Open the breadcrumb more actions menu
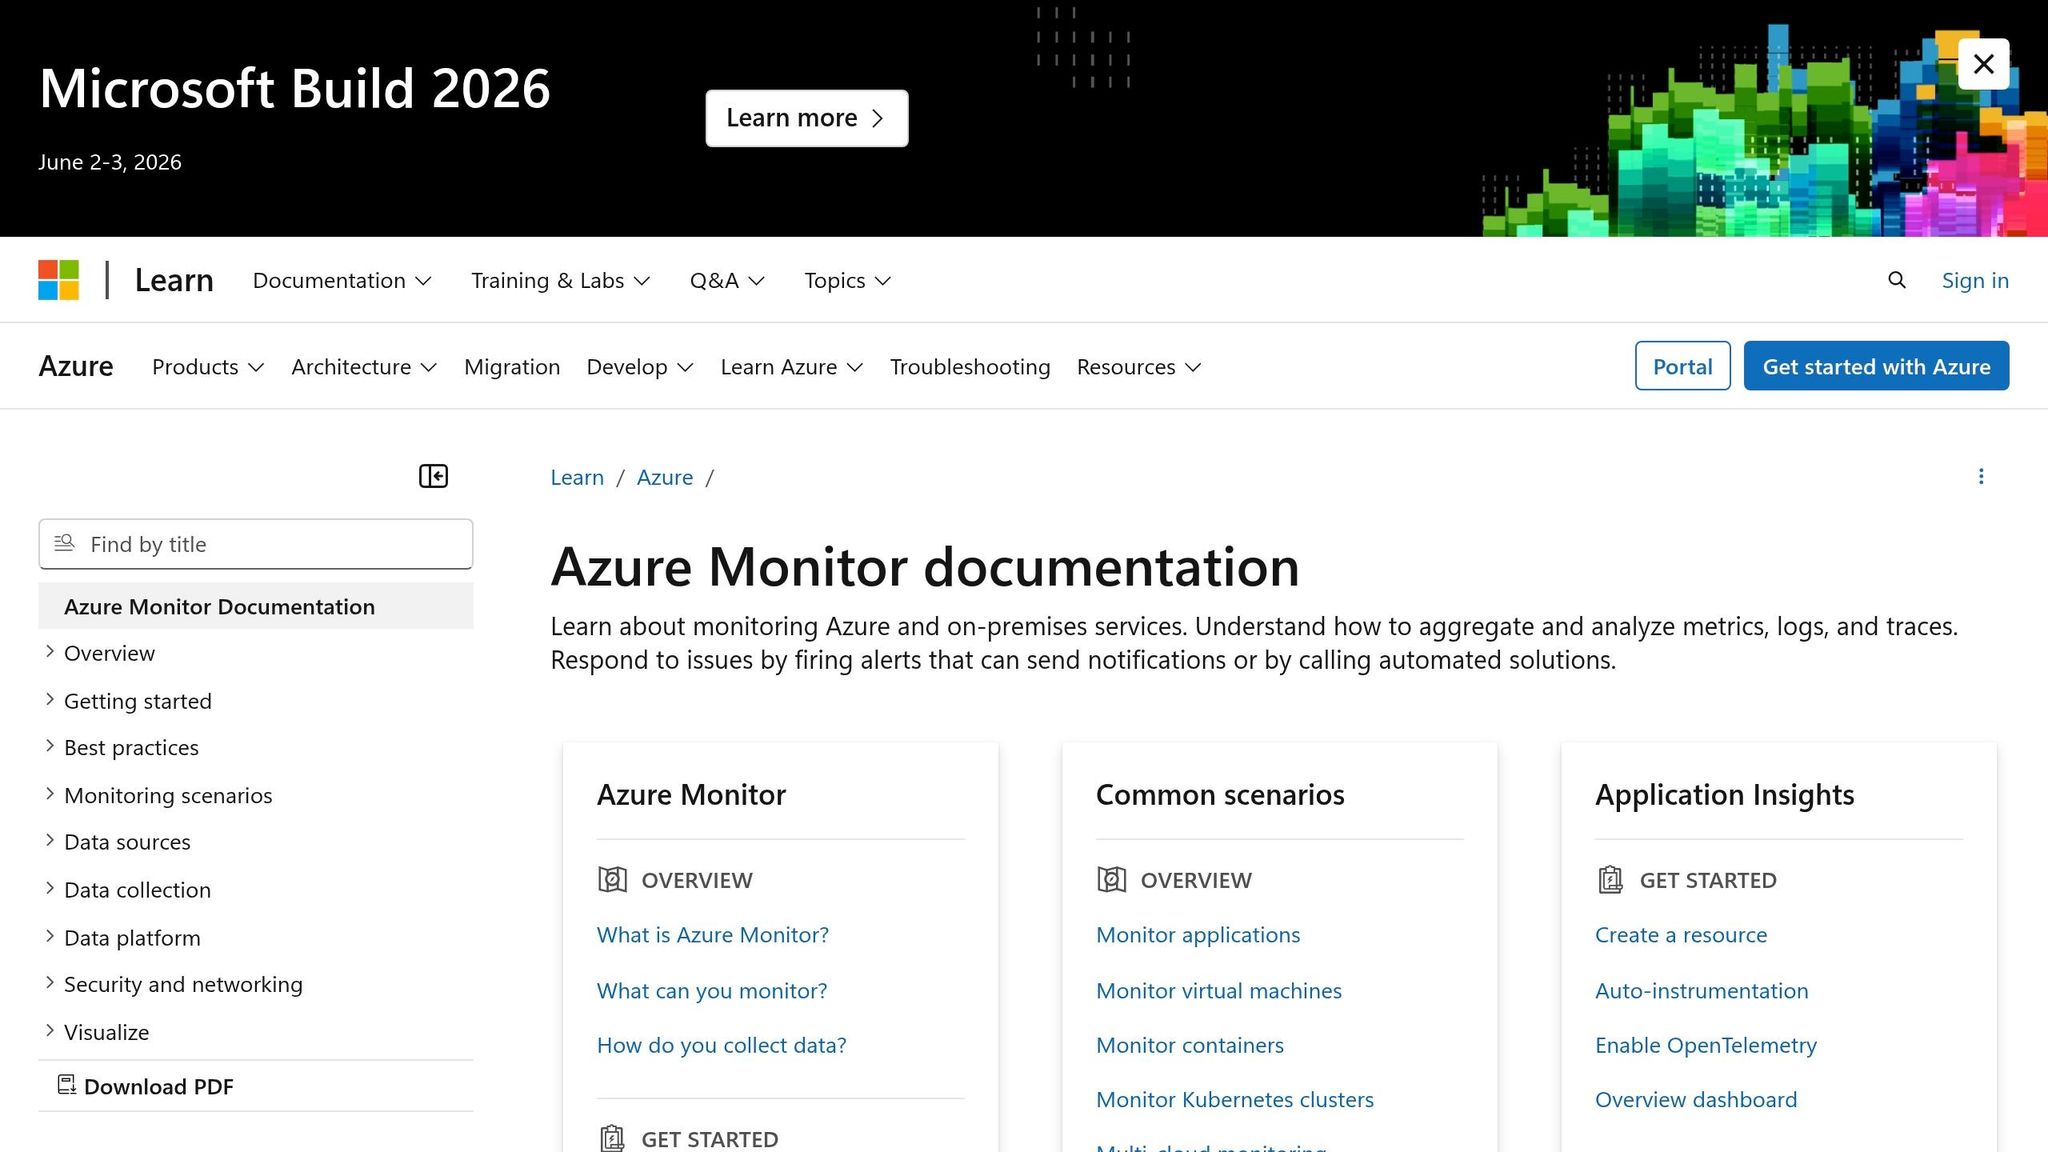This screenshot has width=2048, height=1152. pos(1981,477)
